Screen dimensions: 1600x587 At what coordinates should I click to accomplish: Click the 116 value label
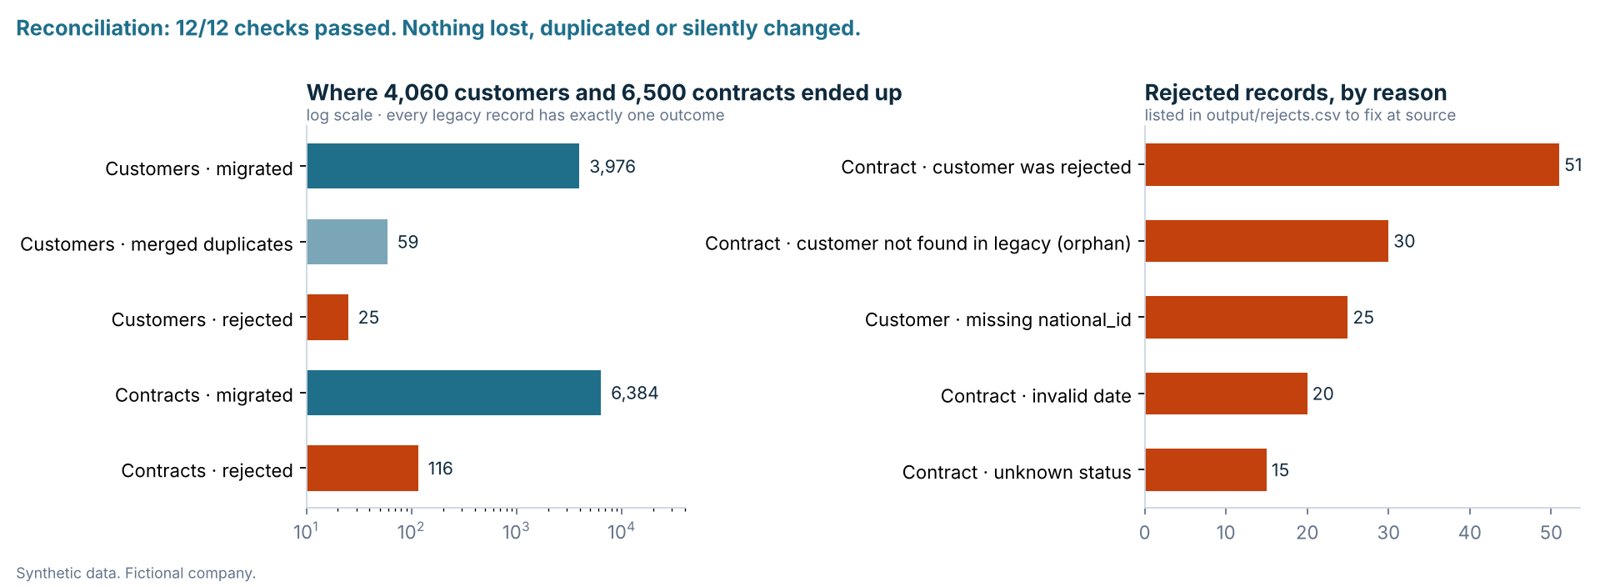click(x=440, y=468)
